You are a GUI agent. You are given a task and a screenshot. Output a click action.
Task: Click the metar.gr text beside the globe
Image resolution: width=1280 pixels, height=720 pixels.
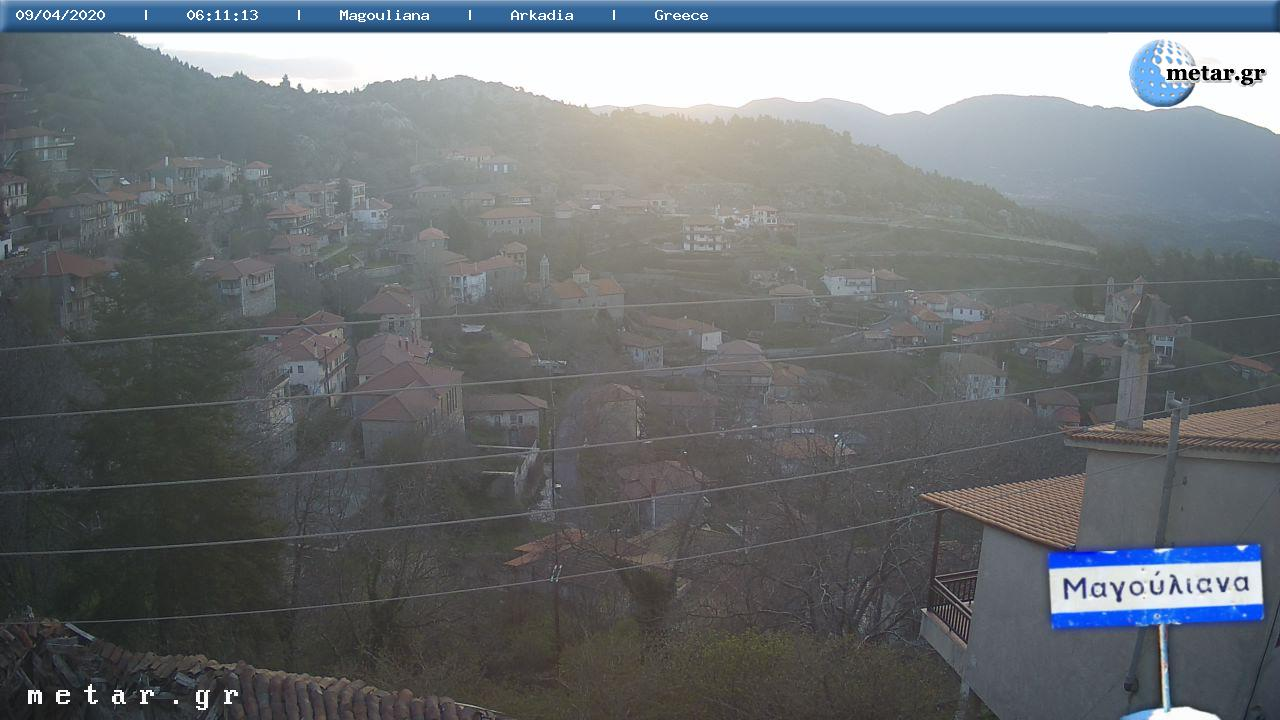click(x=1216, y=74)
